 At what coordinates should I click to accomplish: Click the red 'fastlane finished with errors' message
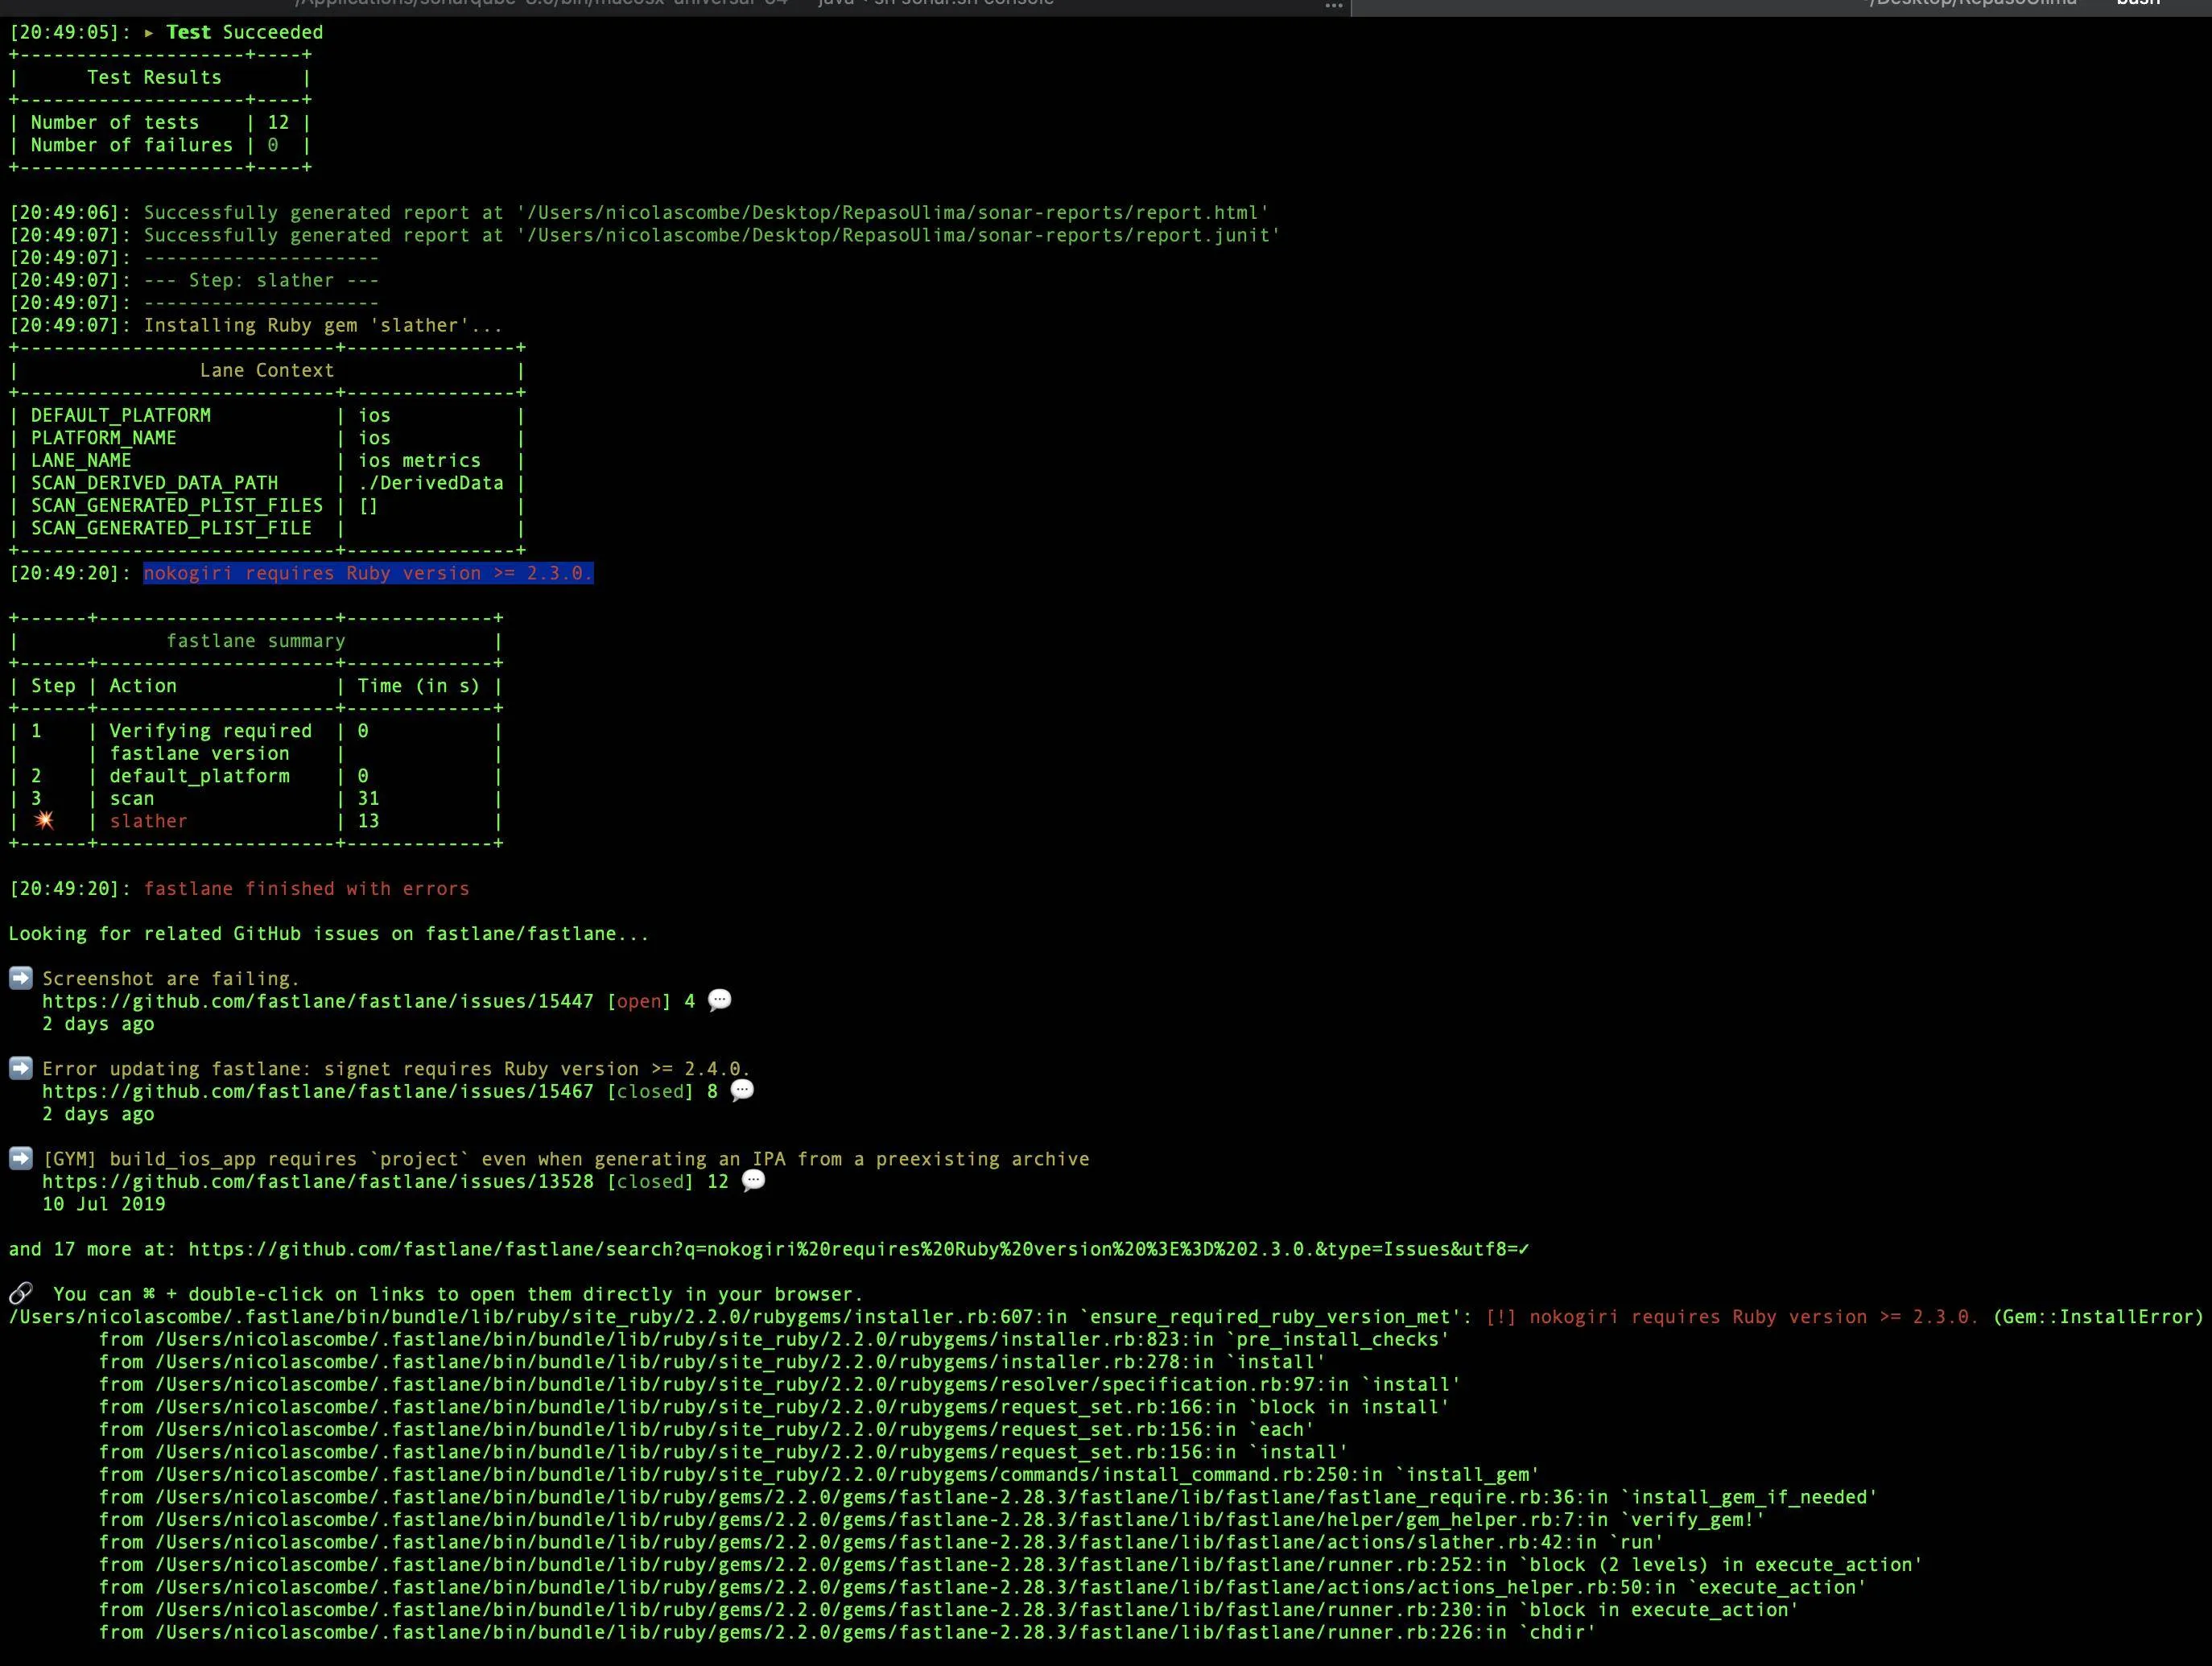(x=306, y=888)
